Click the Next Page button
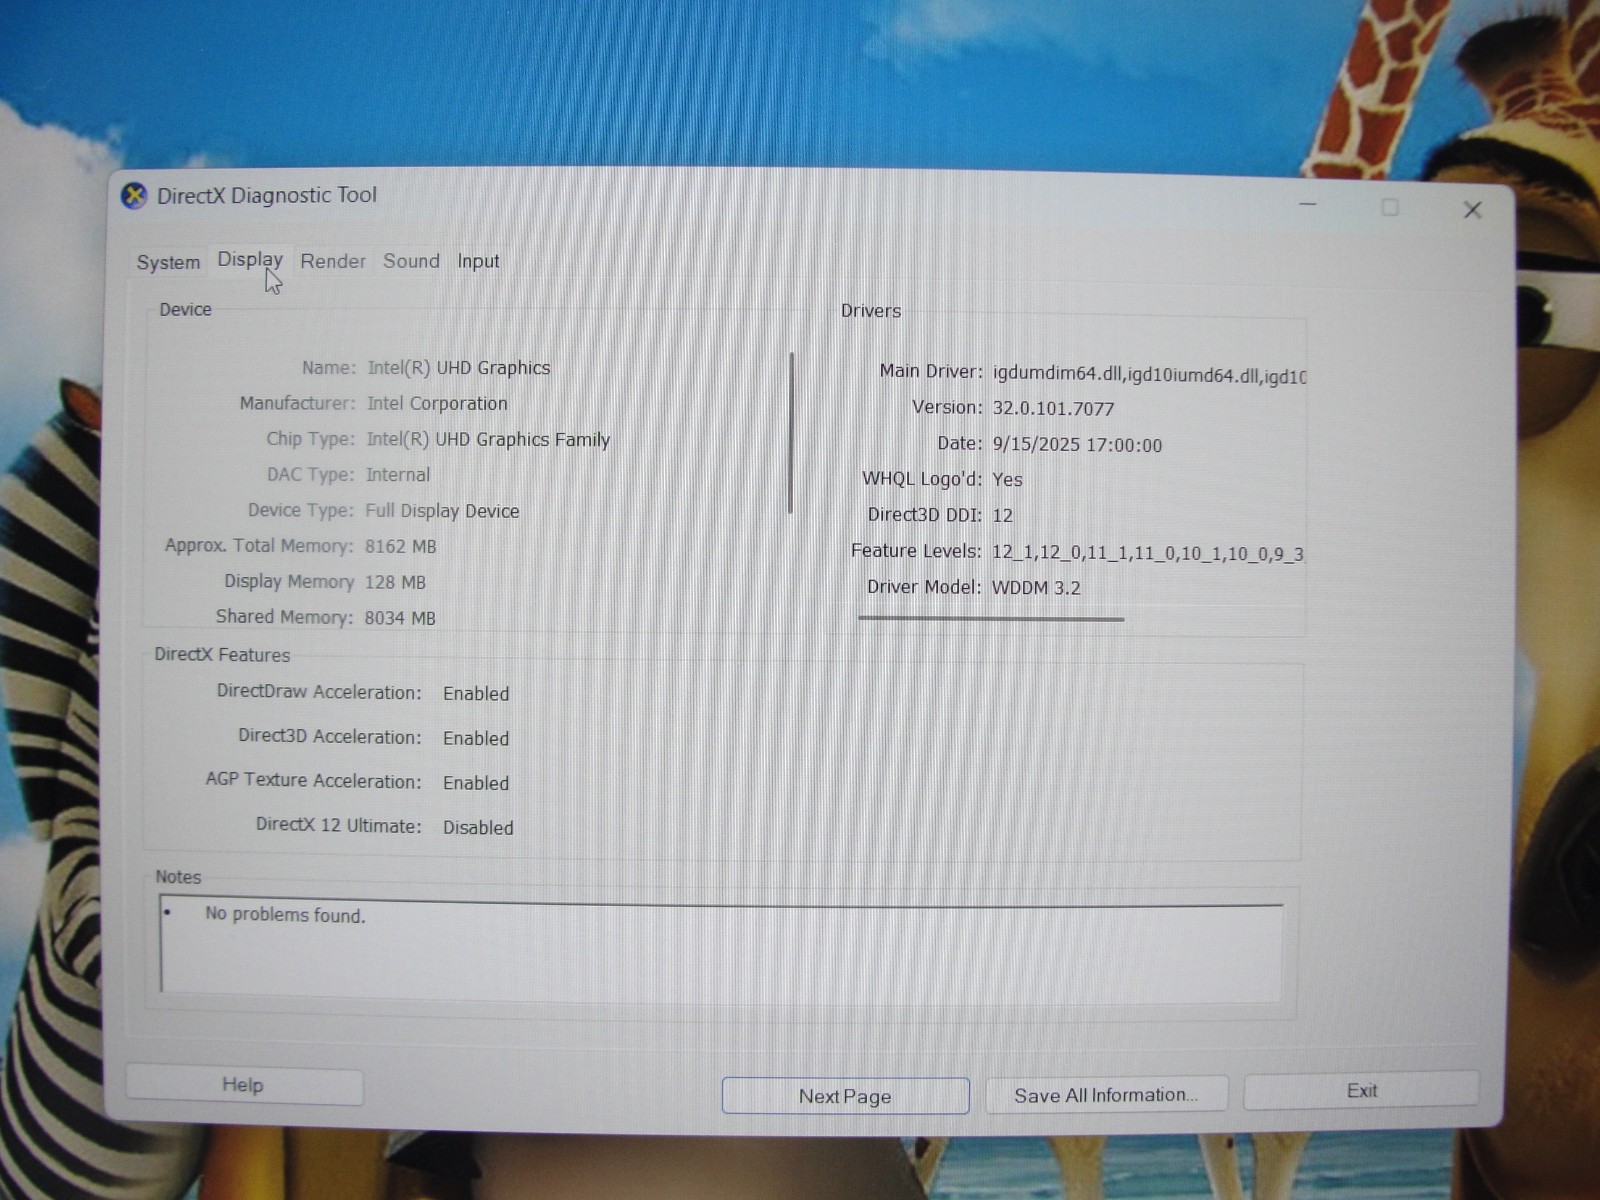Screen dimensions: 1600x1200 (845, 1096)
